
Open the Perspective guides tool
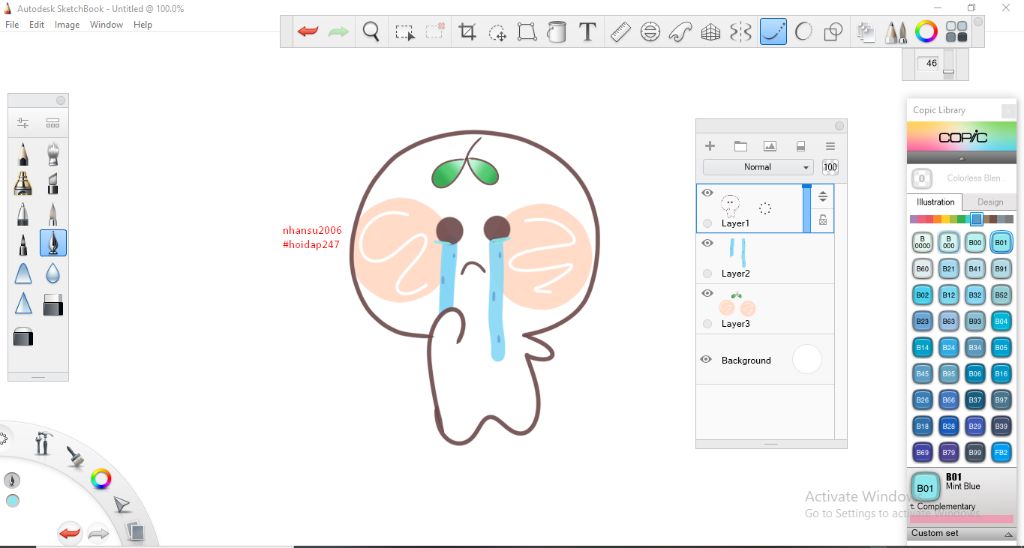710,31
